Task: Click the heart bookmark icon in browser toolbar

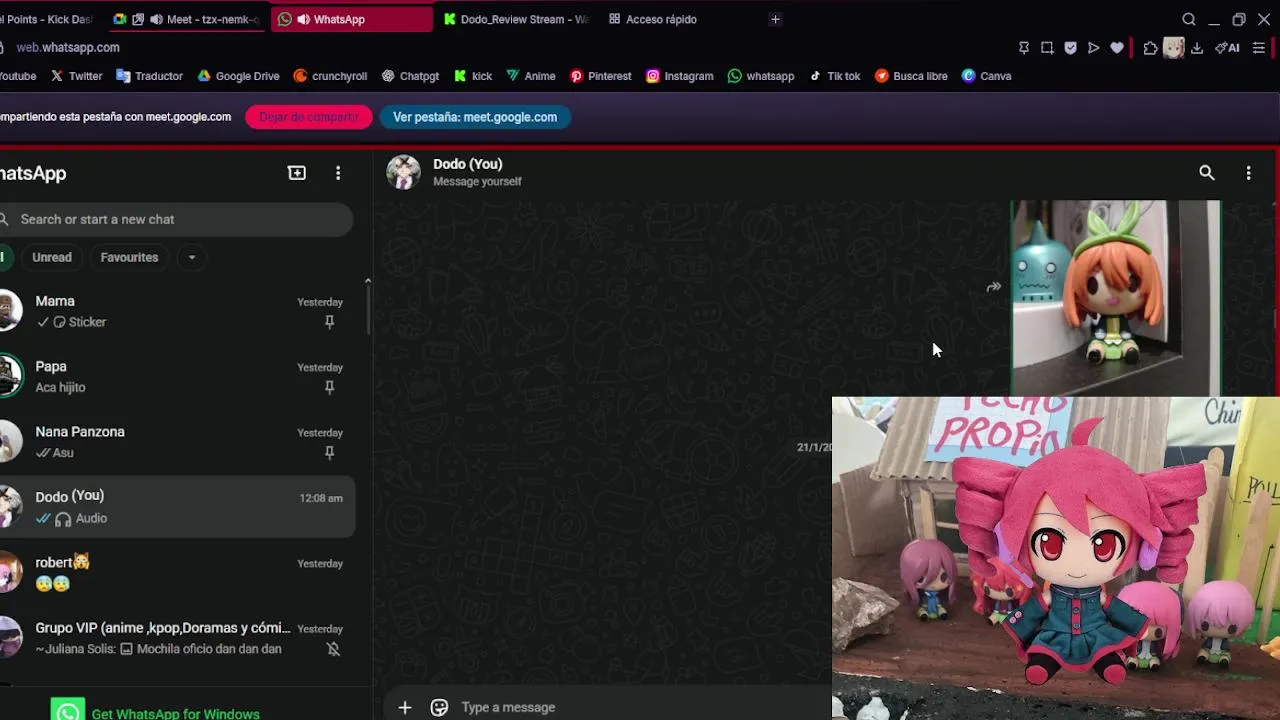Action: pos(1117,48)
